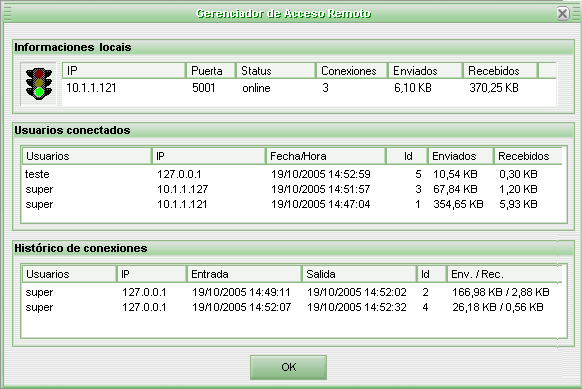Click the 10,54 KB sent value

(455, 174)
